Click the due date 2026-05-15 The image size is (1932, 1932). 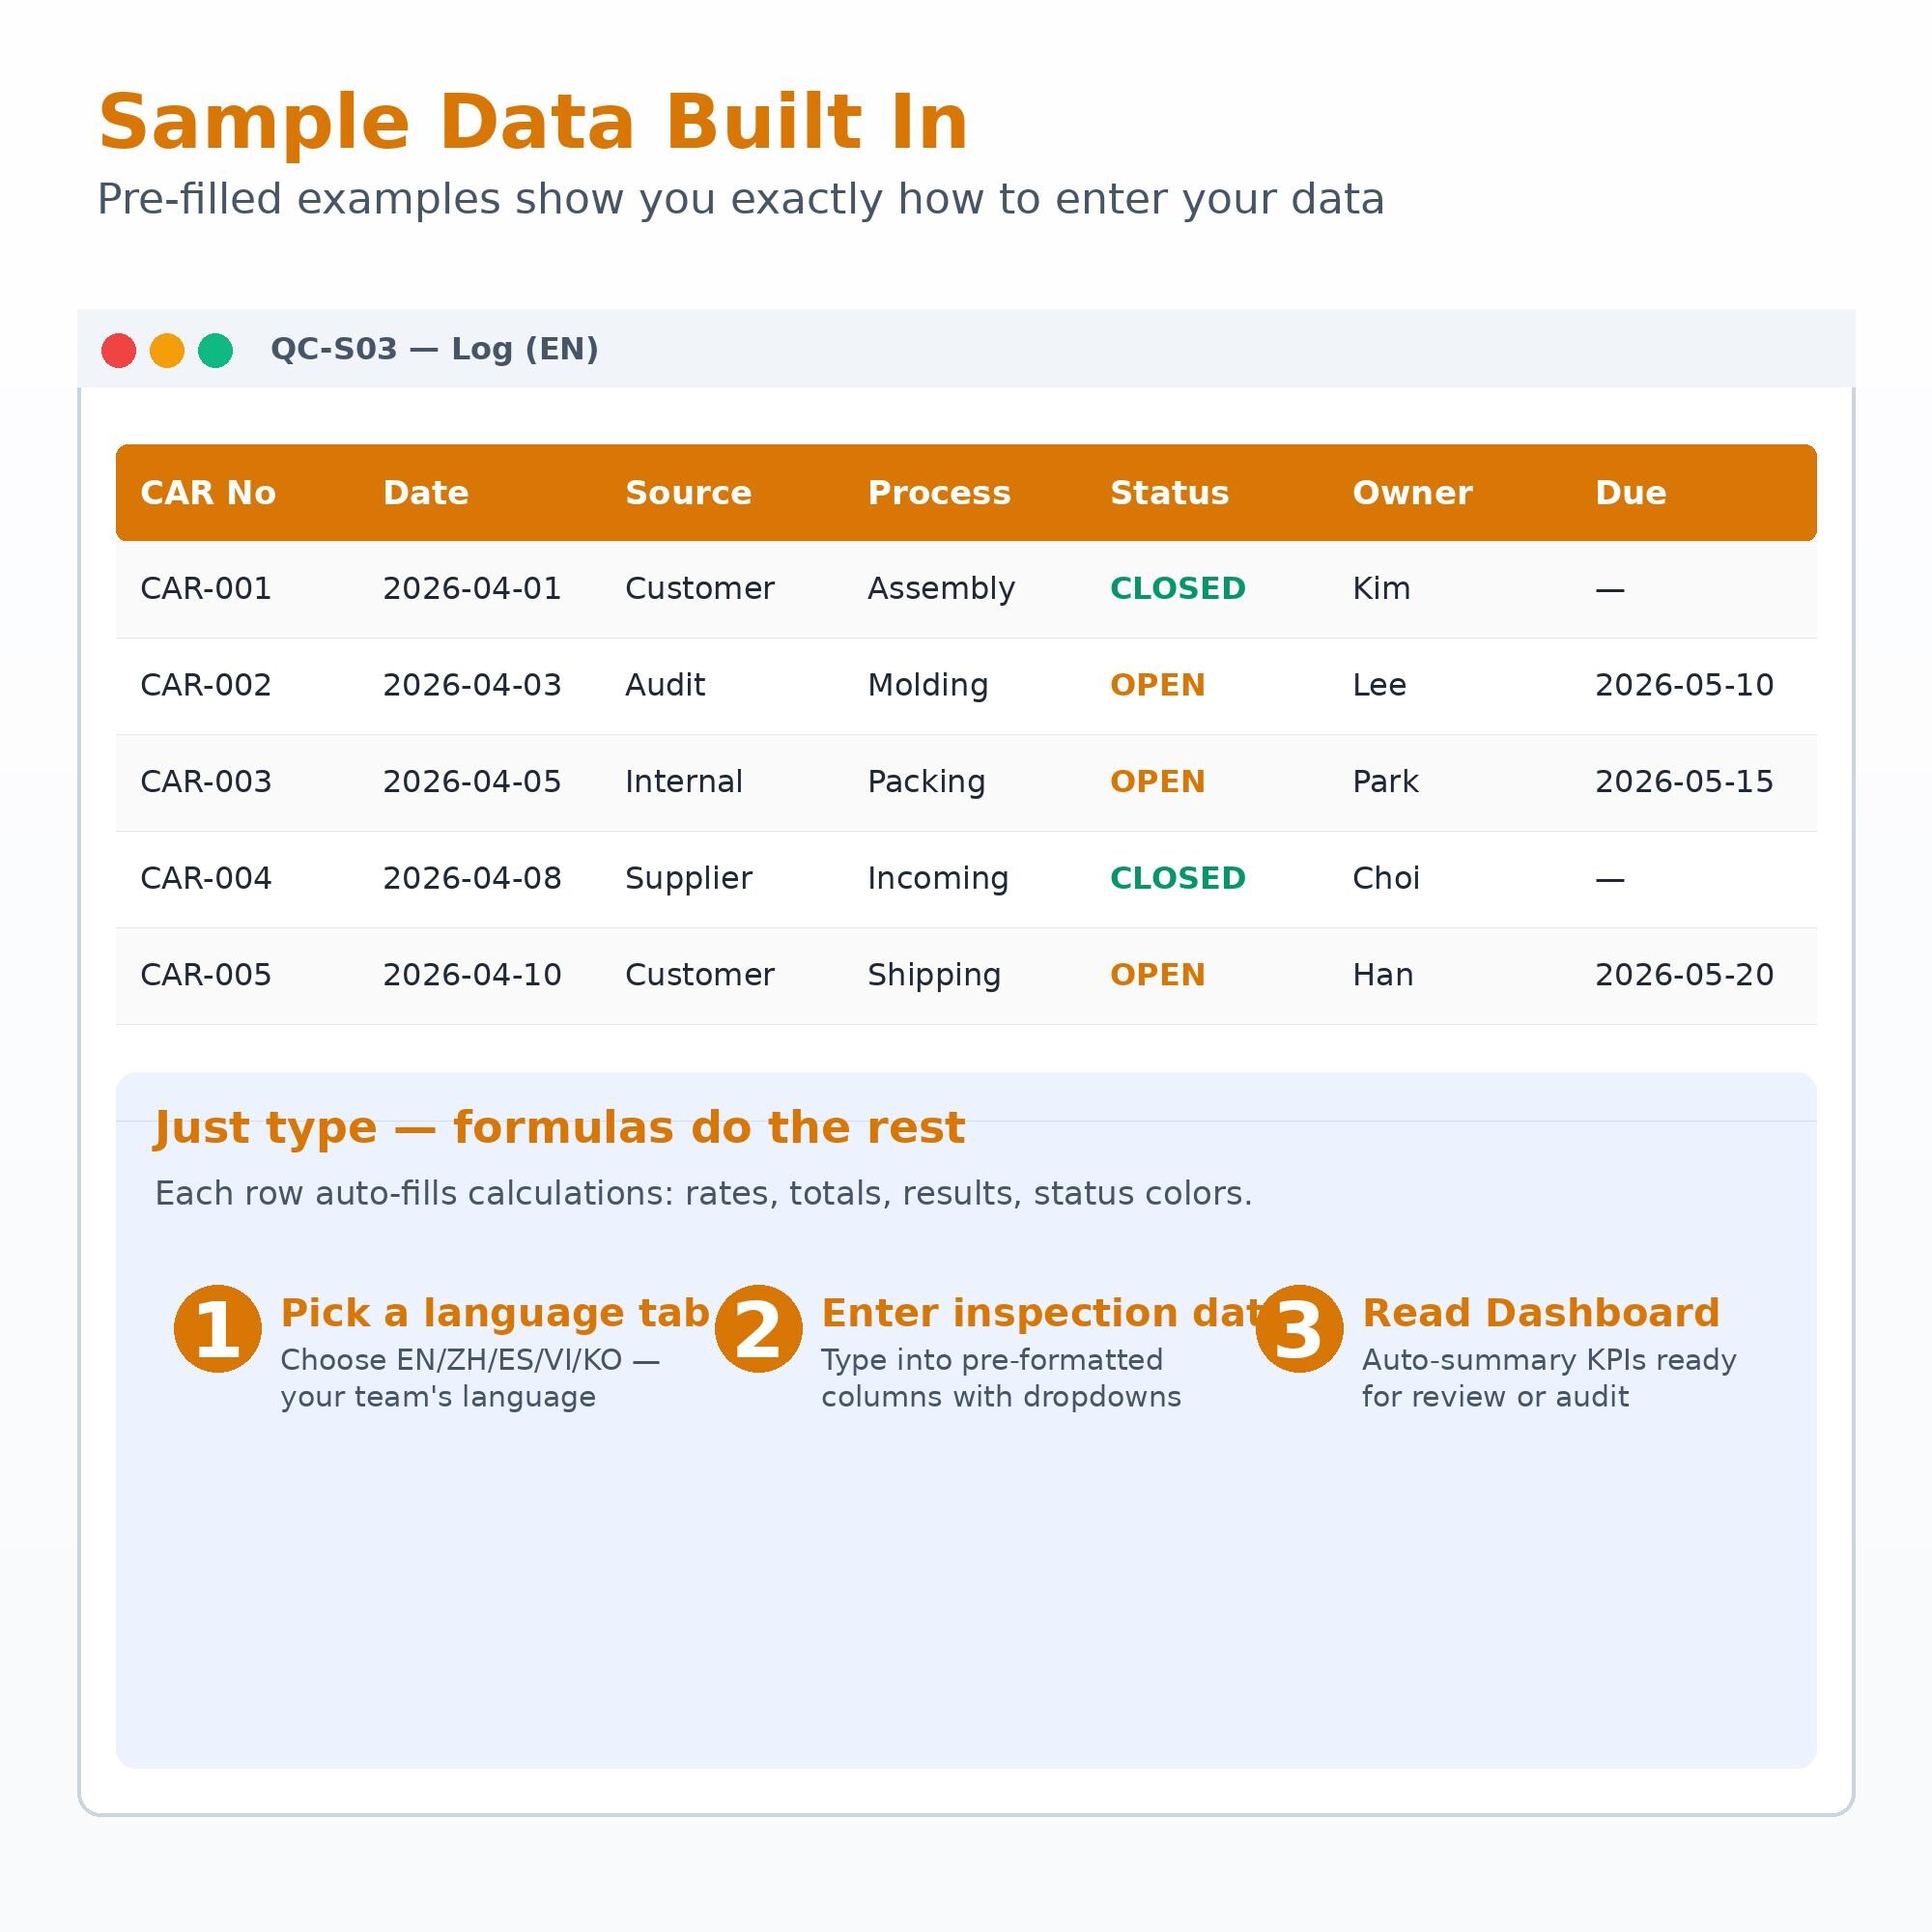click(x=1684, y=782)
